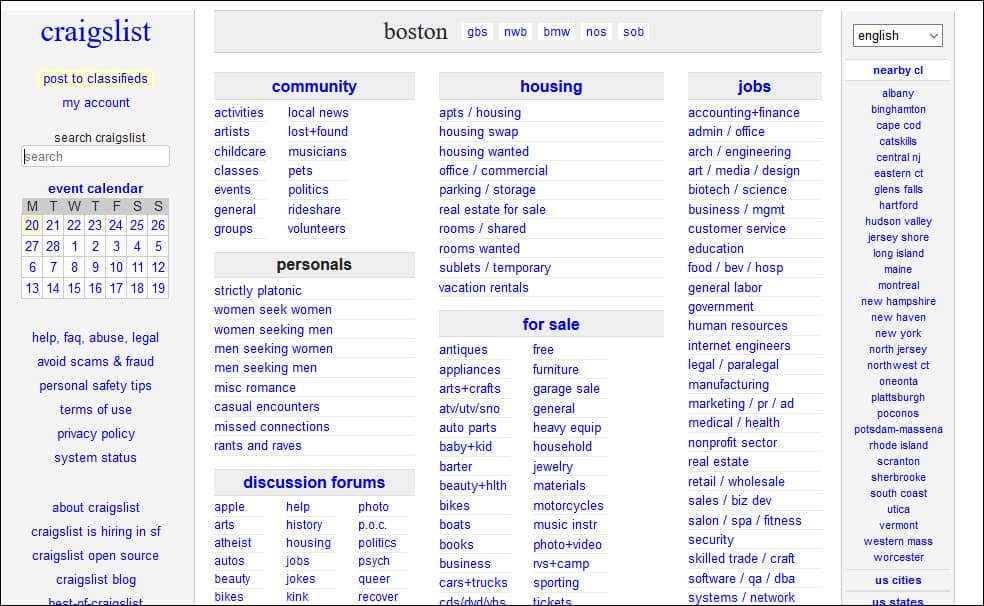Image resolution: width=984 pixels, height=606 pixels.
Task: Open motorcycles for sale
Action: [x=568, y=506]
